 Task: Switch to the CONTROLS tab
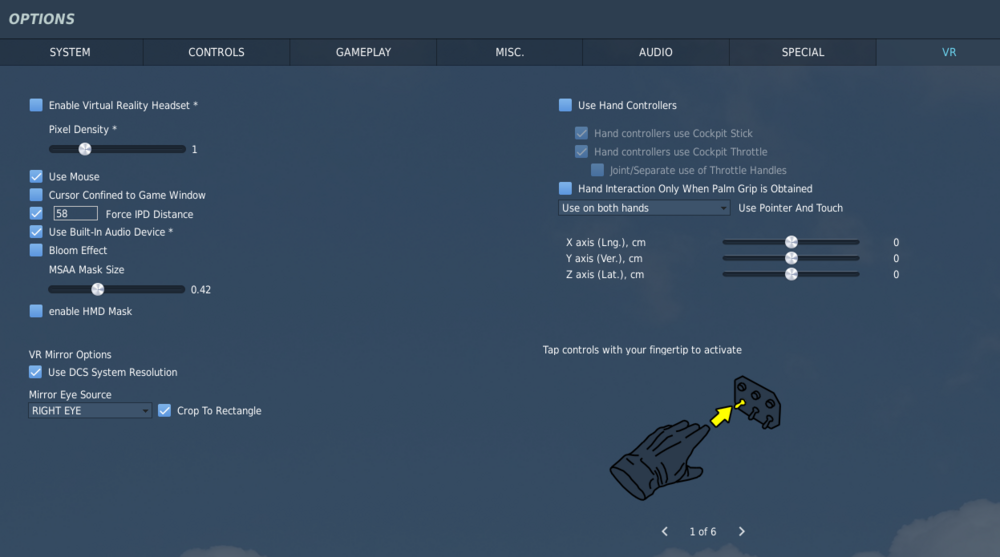[x=216, y=52]
